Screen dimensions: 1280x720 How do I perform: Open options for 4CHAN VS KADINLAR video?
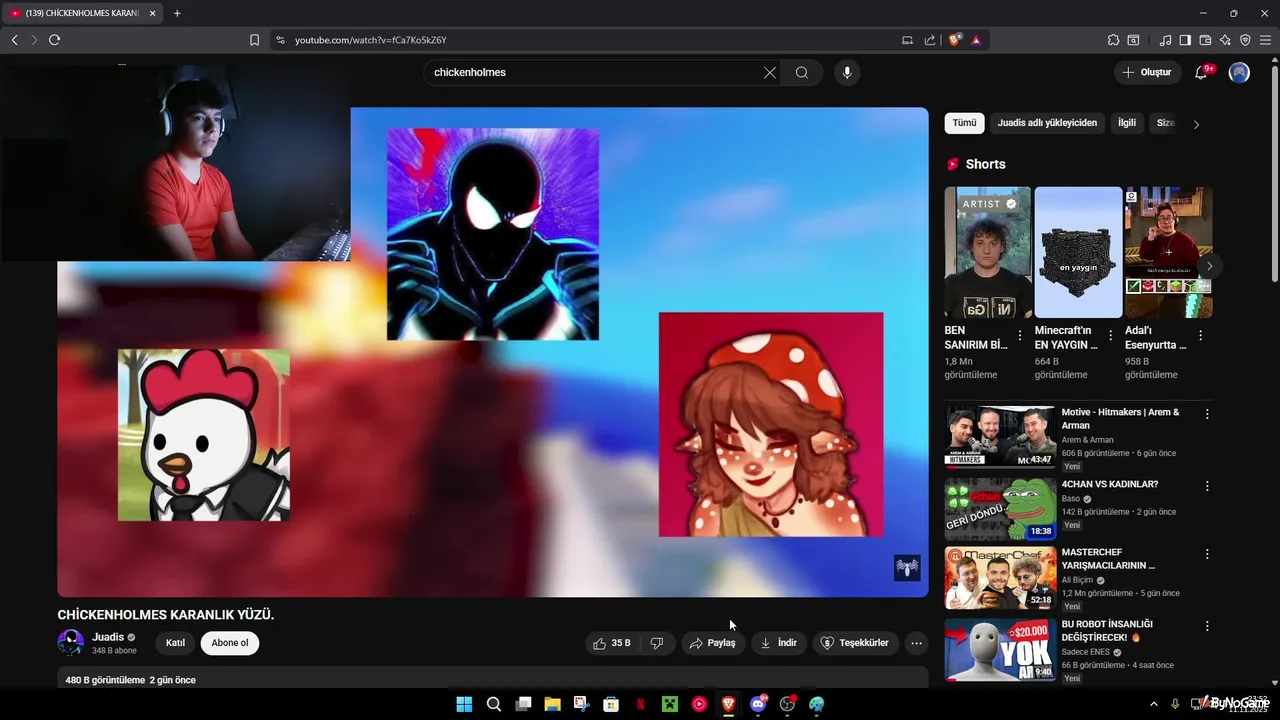1207,486
